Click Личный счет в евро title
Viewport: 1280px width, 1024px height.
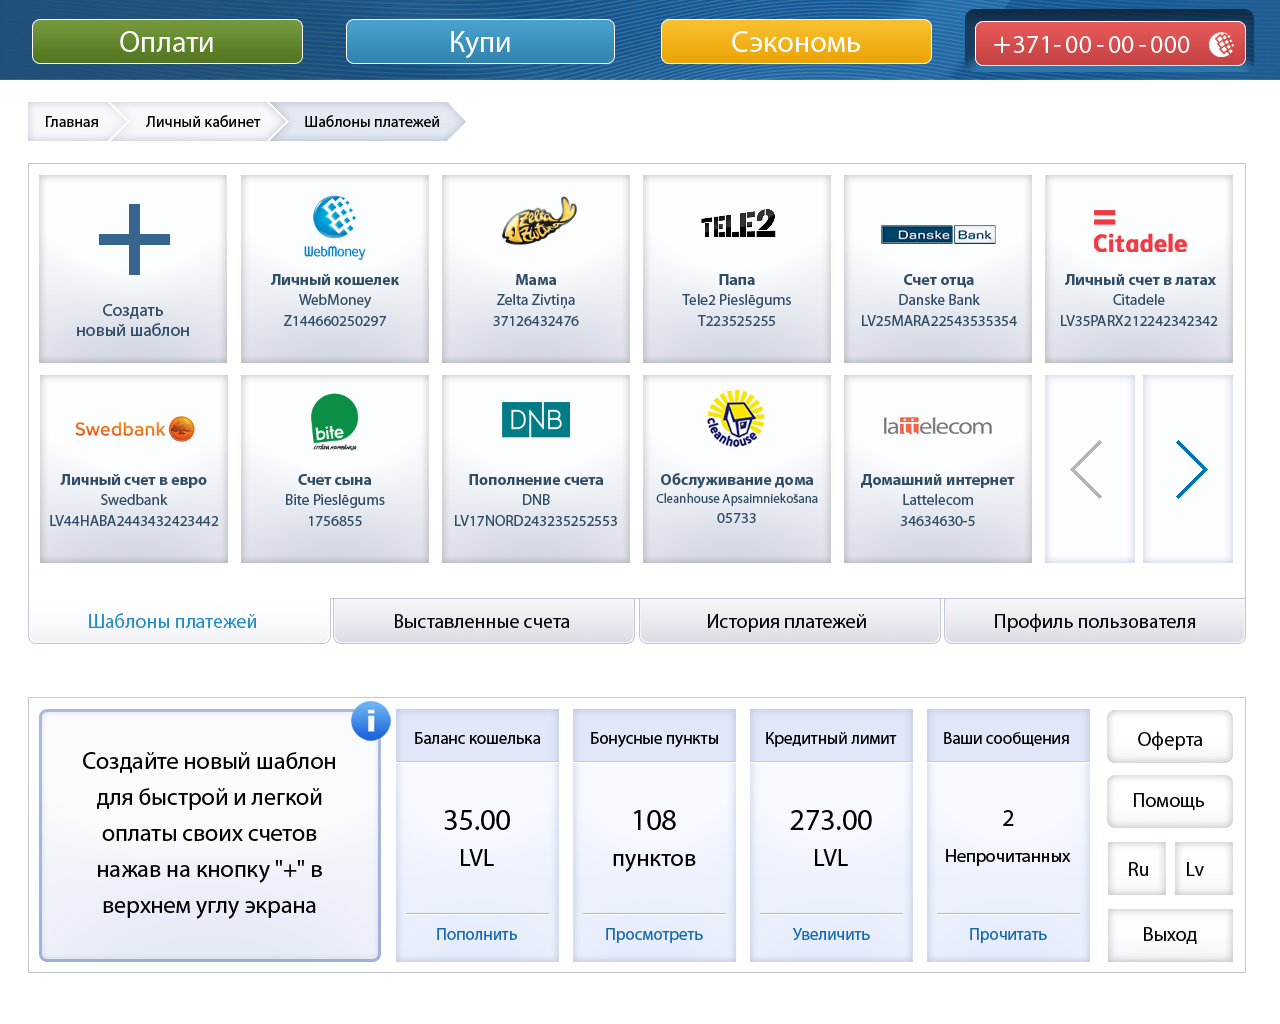point(134,480)
